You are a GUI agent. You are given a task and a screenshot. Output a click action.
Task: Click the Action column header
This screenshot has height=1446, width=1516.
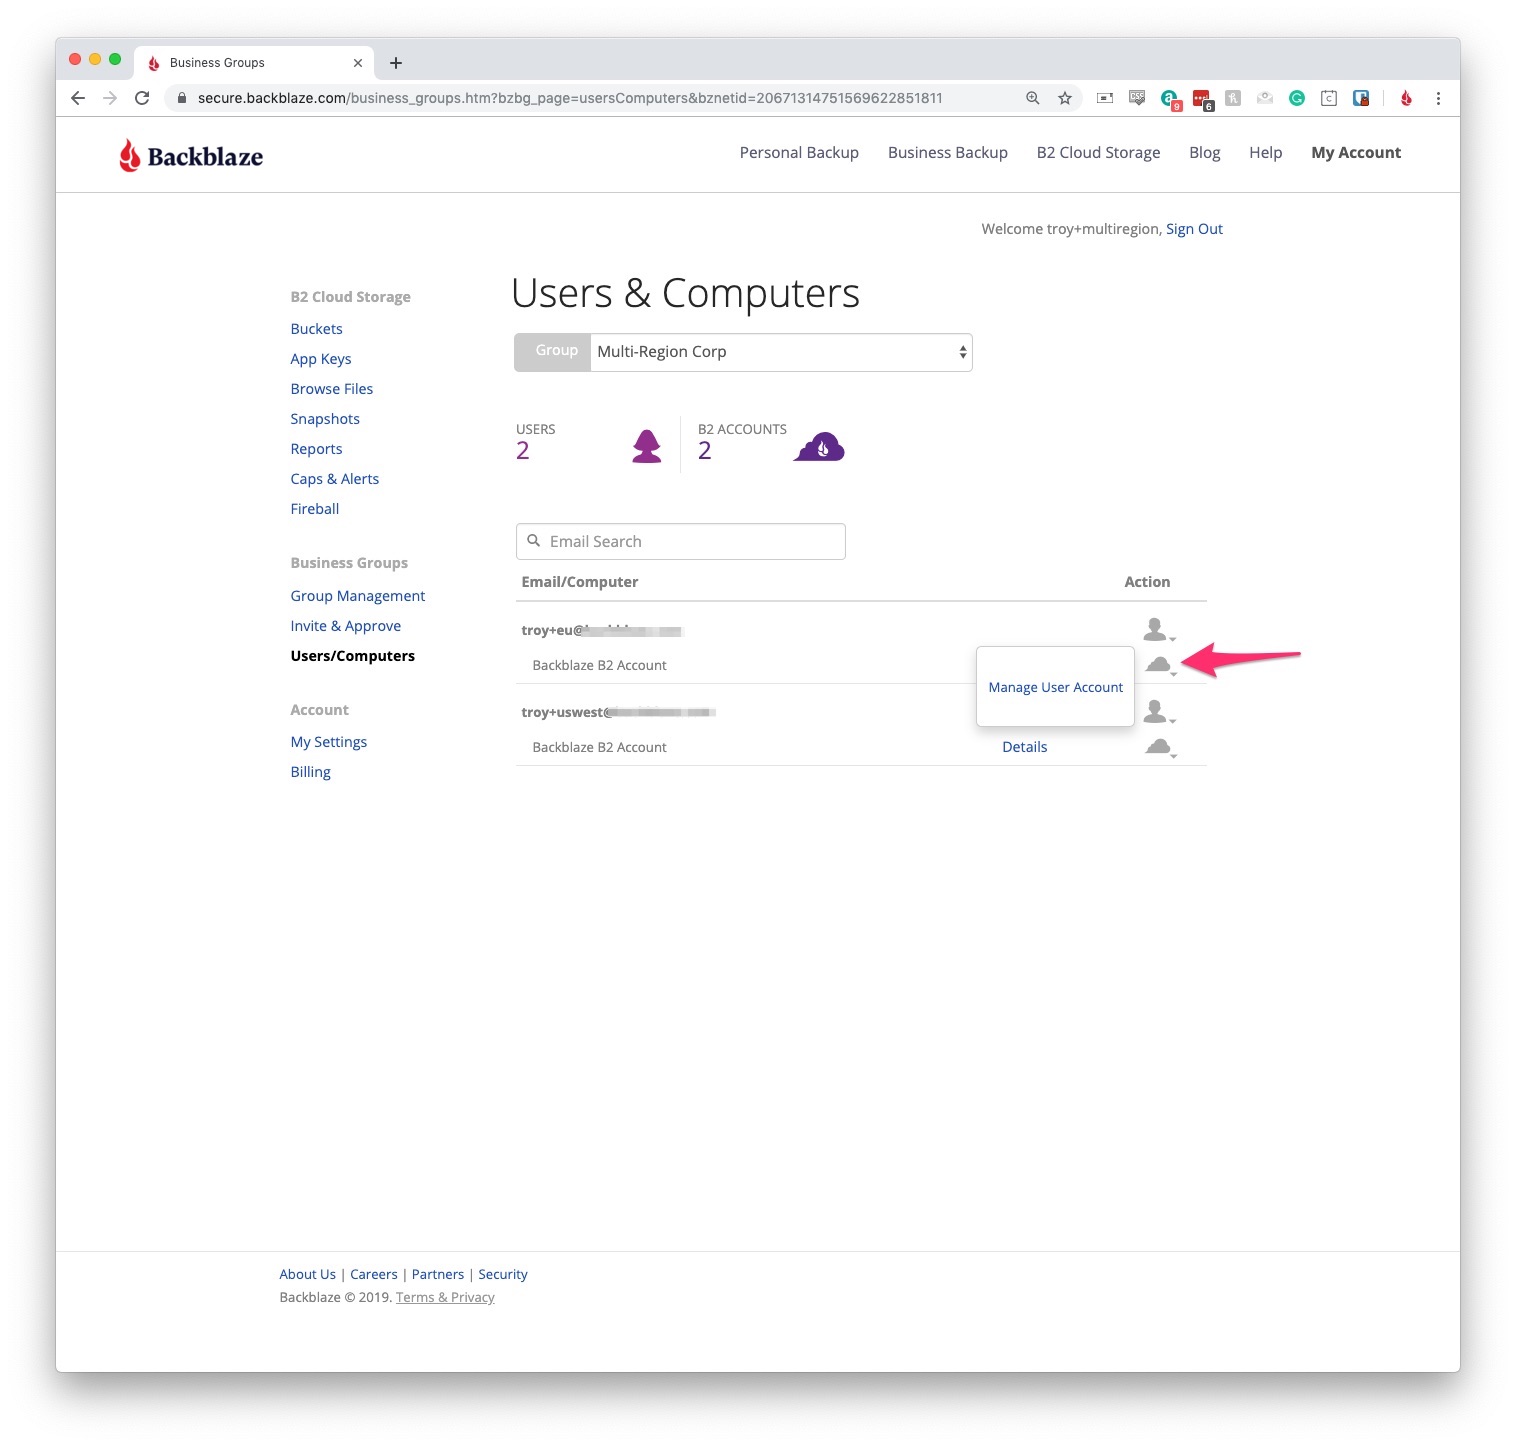pyautogui.click(x=1147, y=582)
